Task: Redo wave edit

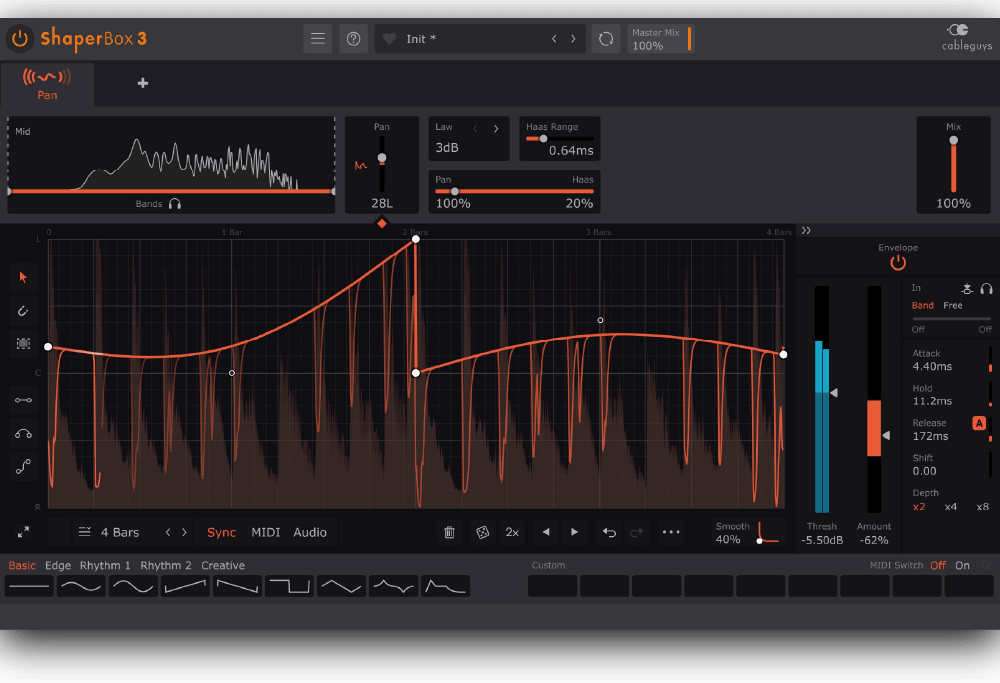Action: tap(636, 532)
